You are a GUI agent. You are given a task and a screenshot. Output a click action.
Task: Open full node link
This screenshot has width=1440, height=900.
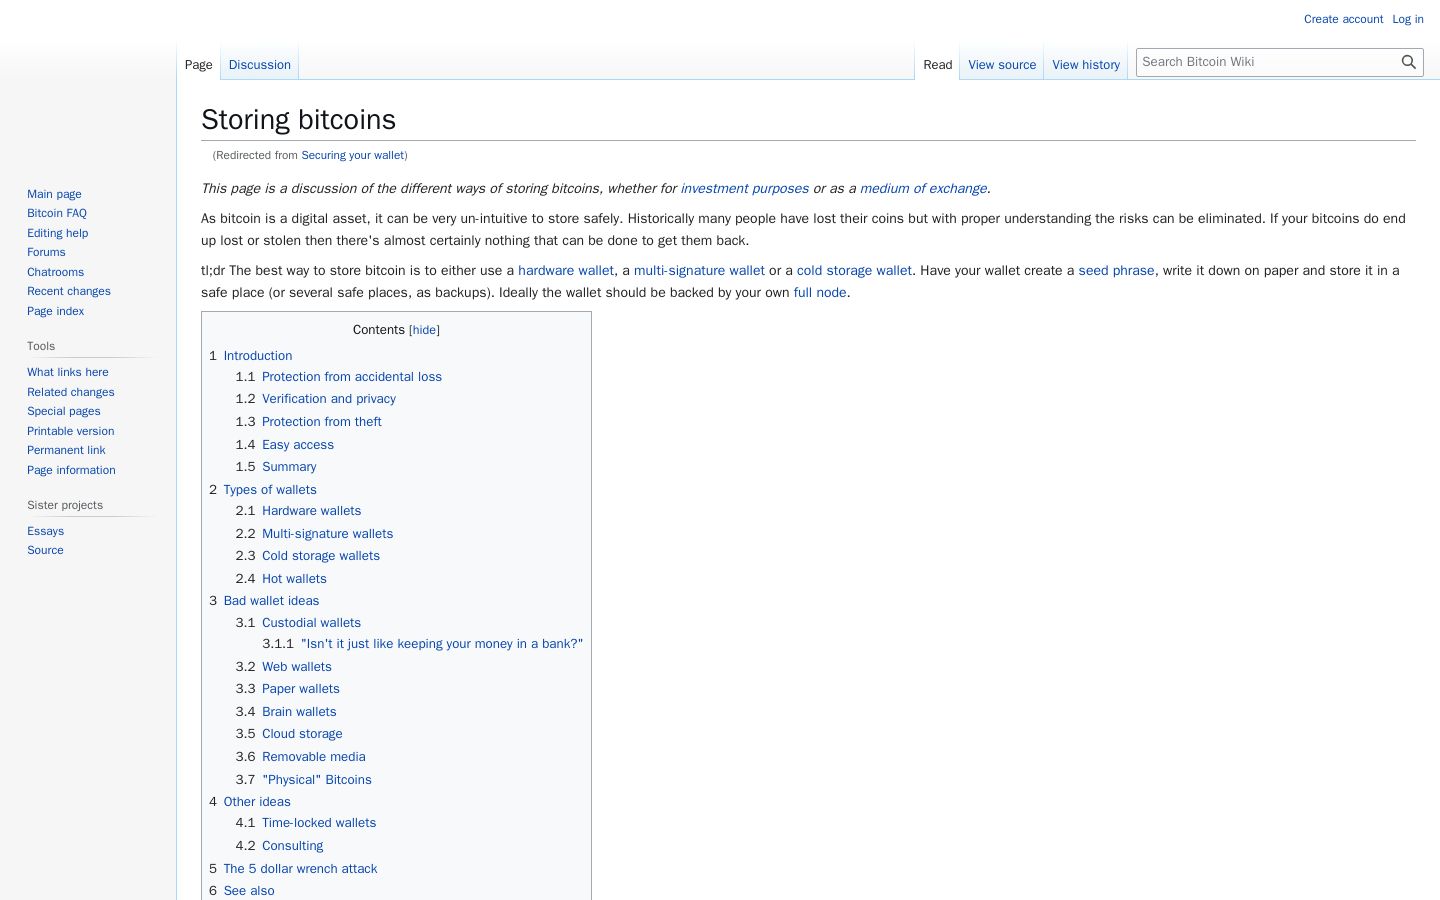[x=820, y=292]
